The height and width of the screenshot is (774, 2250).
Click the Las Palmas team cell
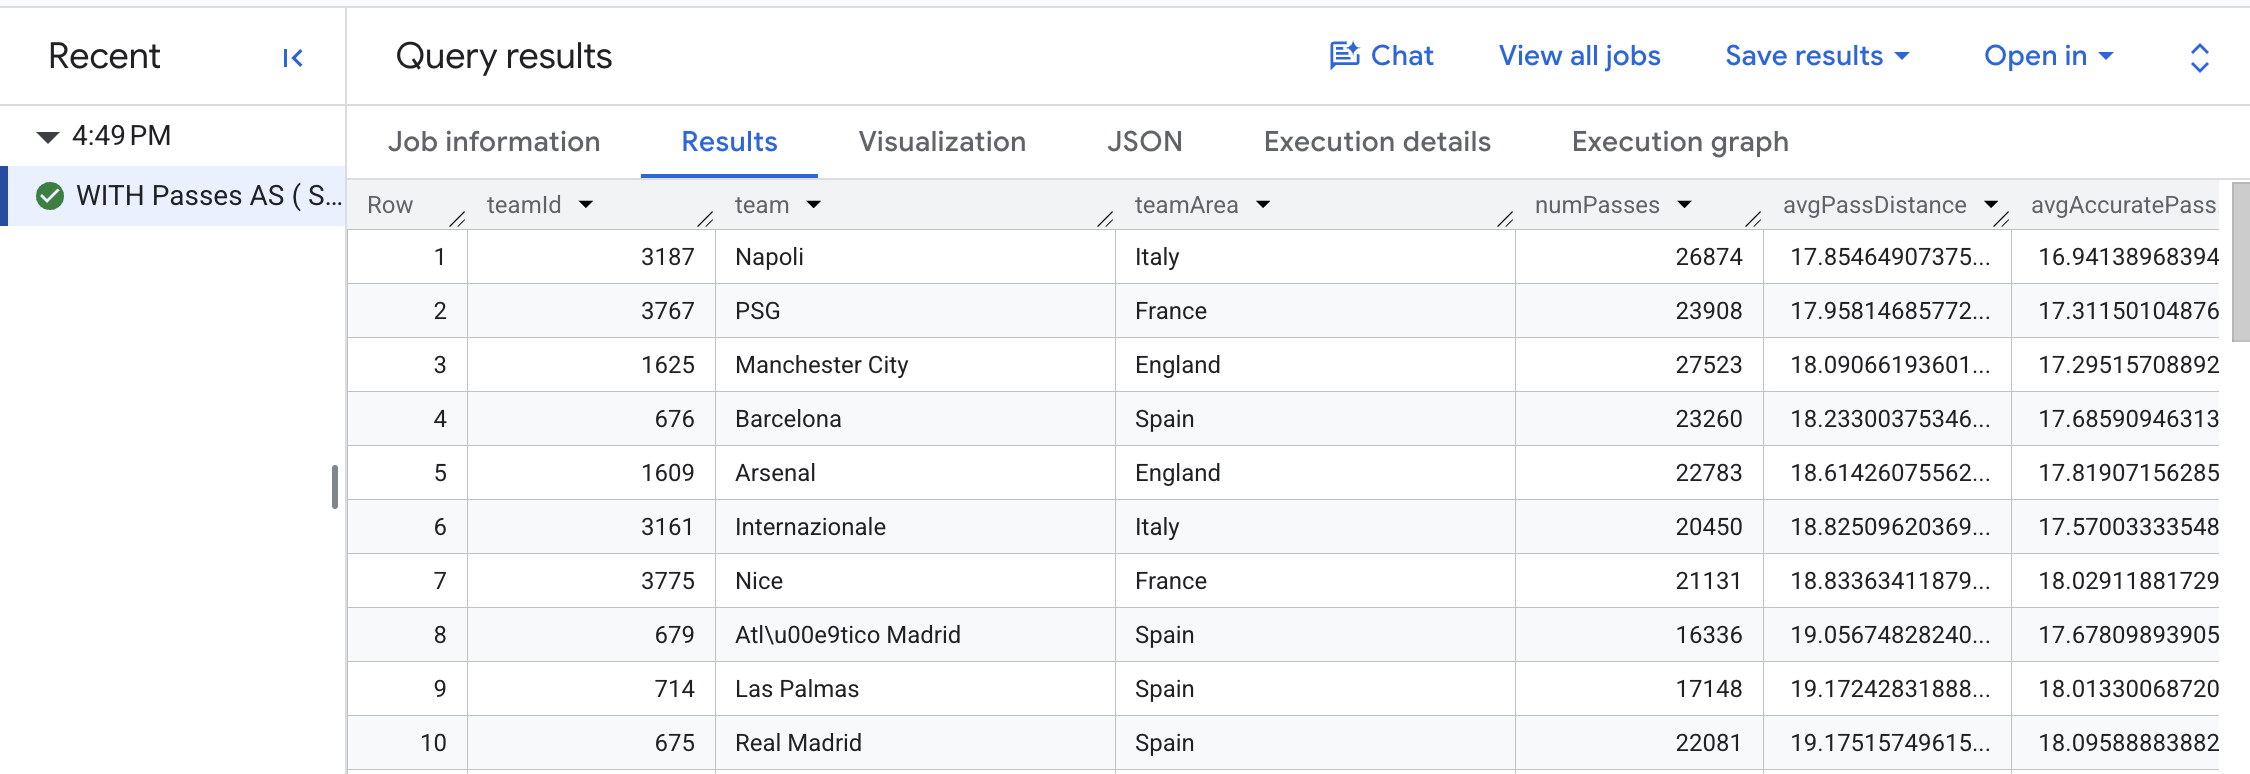coord(915,689)
